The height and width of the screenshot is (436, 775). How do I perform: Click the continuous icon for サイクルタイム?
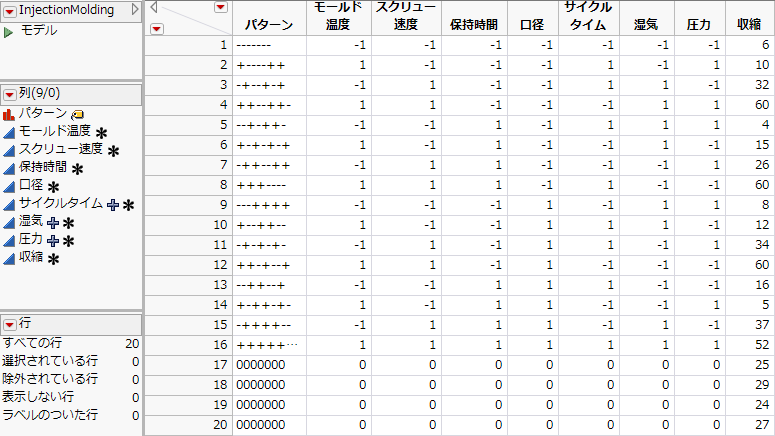(x=9, y=205)
